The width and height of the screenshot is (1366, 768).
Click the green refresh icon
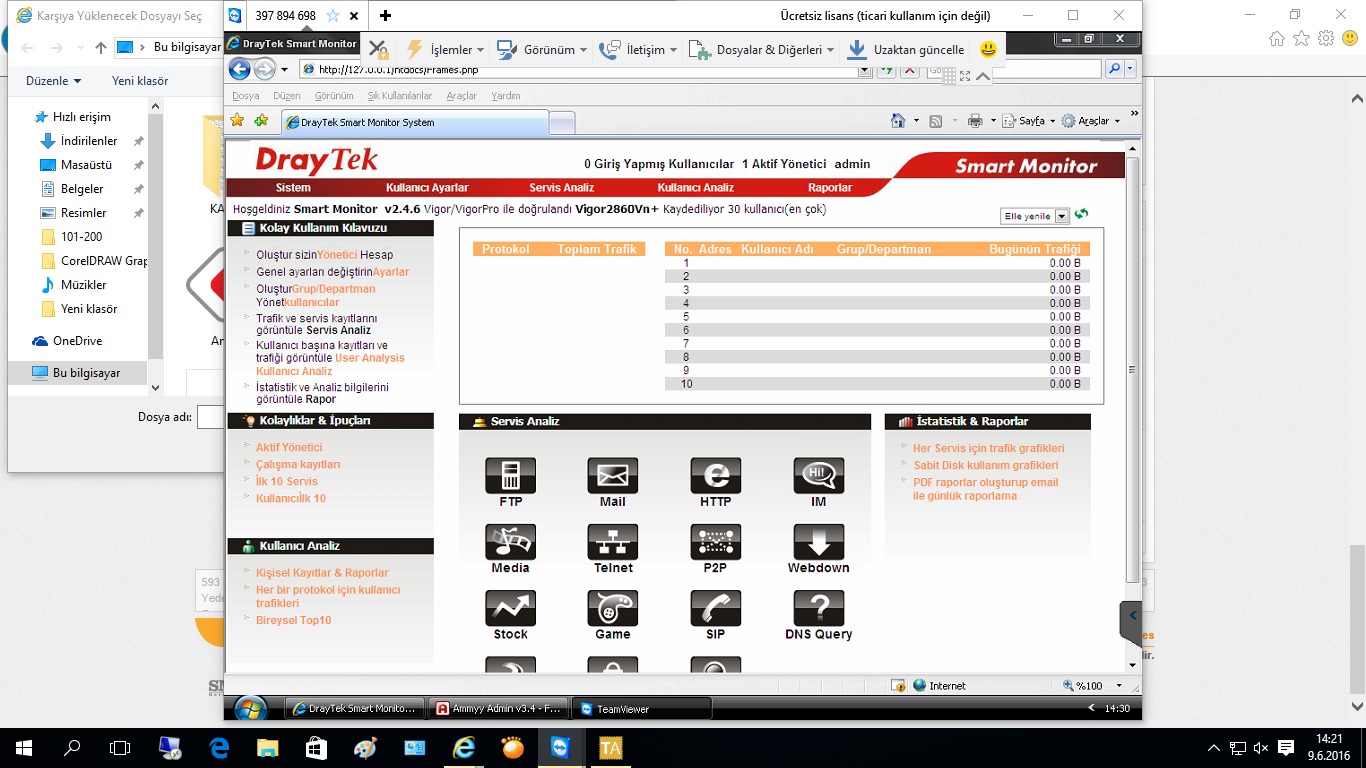[1081, 214]
